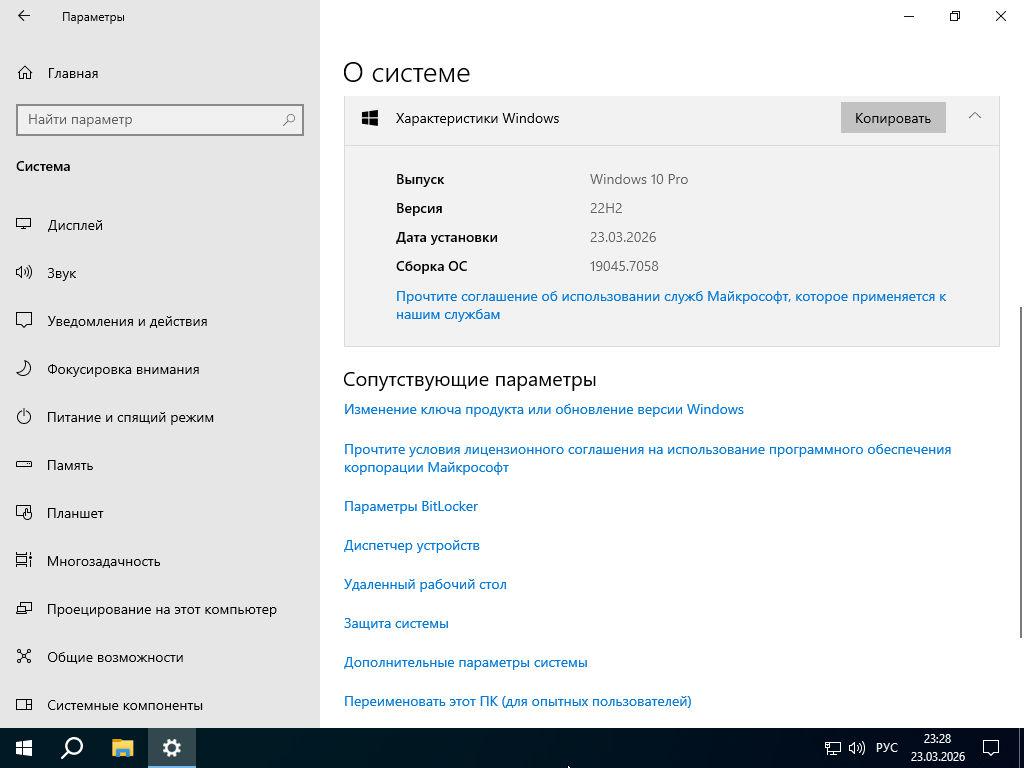1024x768 pixels.
Task: Select Notifications and actions (Уведомления и действия)
Action: [x=127, y=321]
